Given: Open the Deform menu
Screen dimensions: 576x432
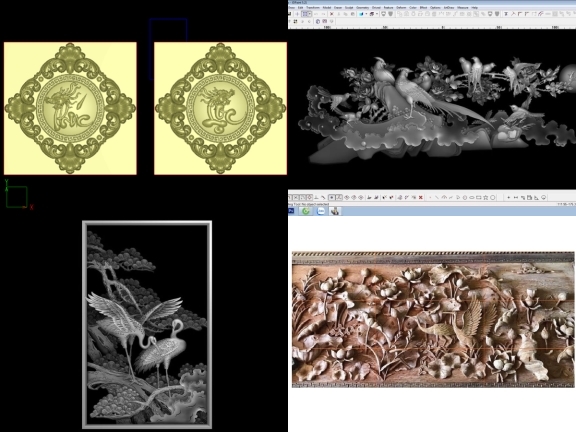Looking at the screenshot, I should click(x=401, y=7).
